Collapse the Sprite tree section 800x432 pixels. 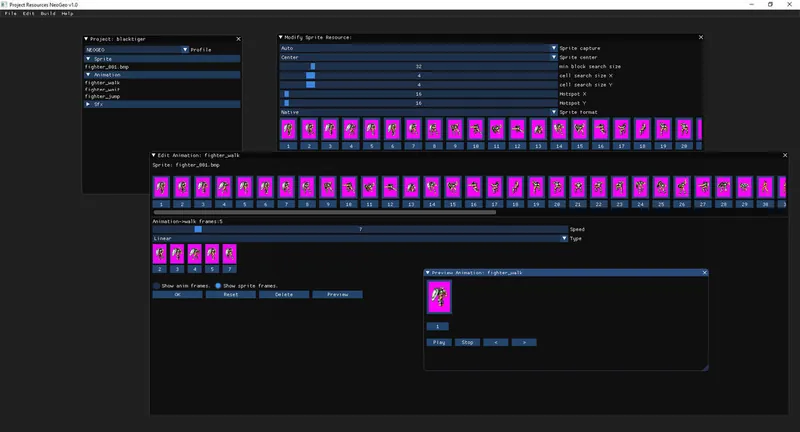88,59
